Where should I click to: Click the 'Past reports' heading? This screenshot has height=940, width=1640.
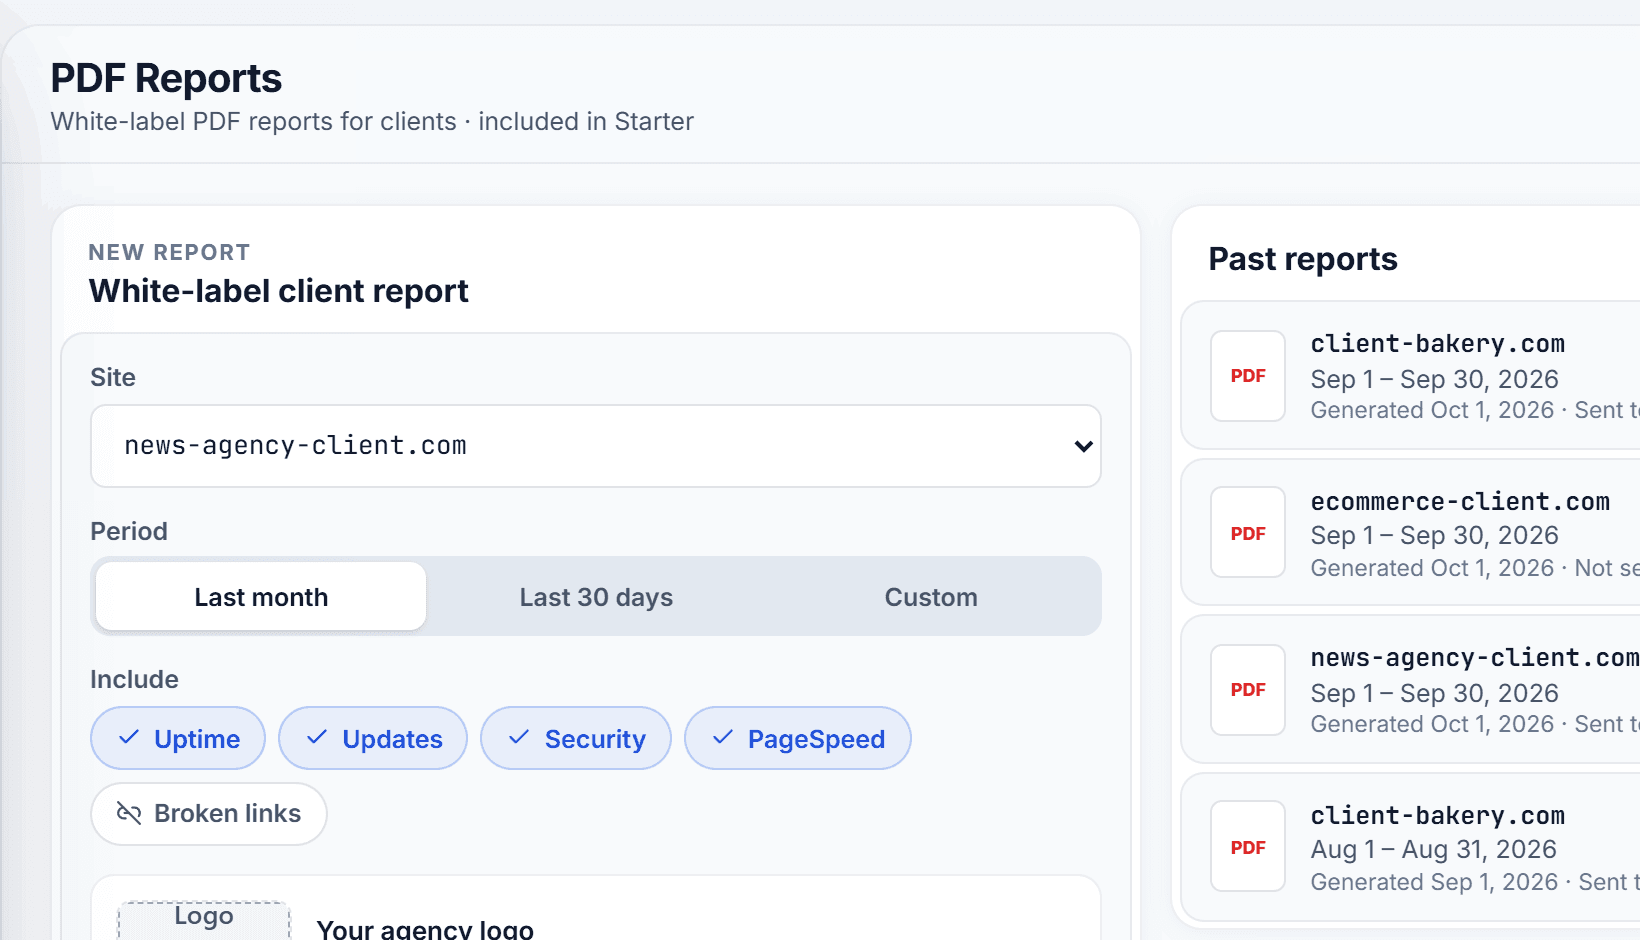1303,259
